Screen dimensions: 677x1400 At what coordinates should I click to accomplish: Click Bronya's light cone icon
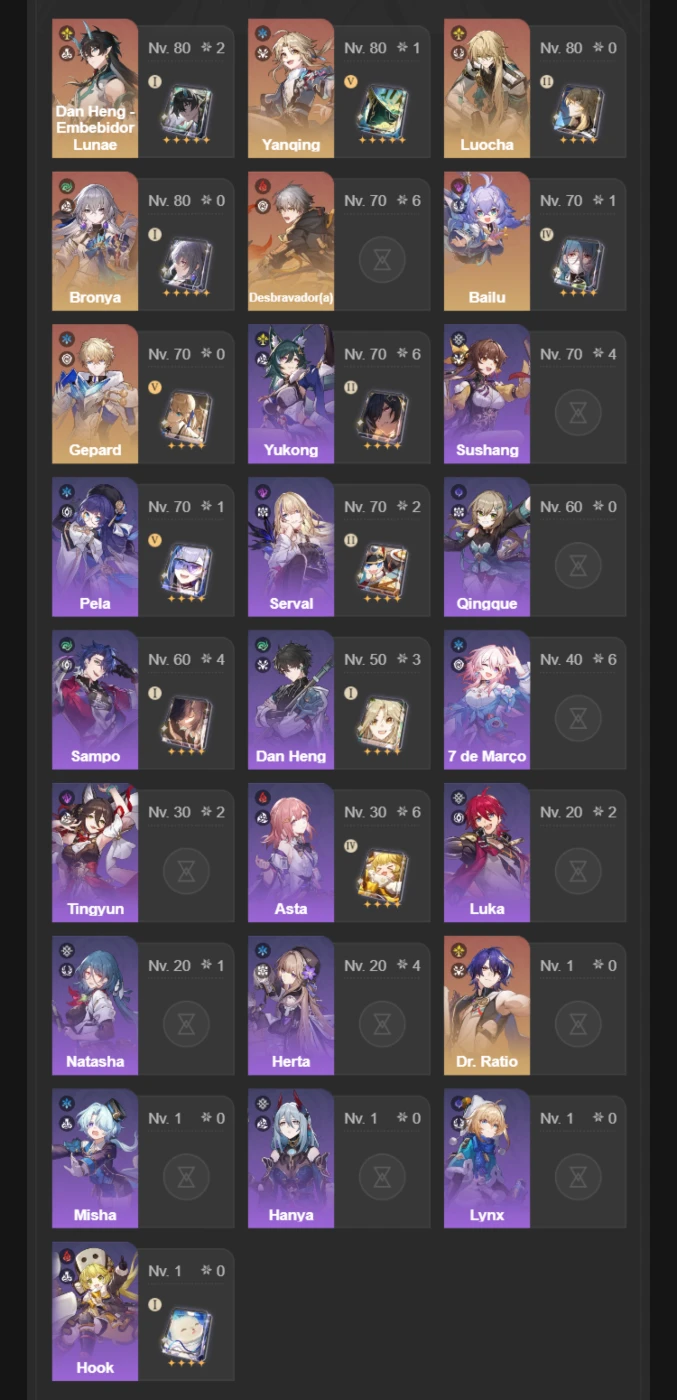tap(186, 262)
